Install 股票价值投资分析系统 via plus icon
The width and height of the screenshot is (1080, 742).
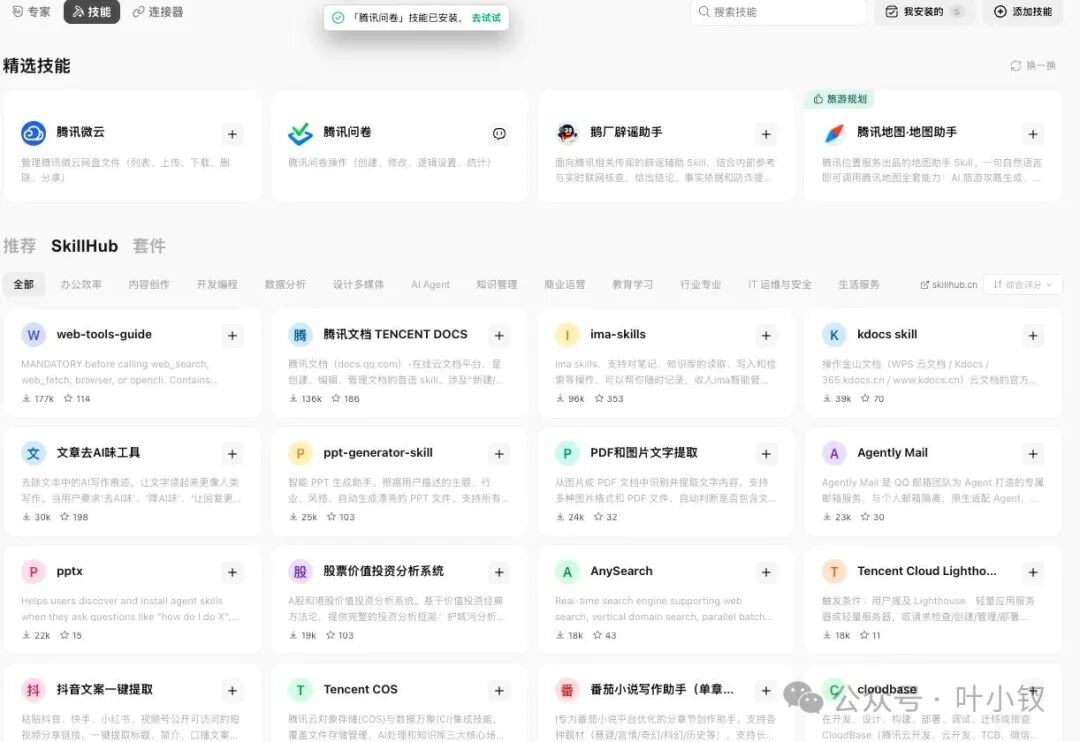[499, 573]
